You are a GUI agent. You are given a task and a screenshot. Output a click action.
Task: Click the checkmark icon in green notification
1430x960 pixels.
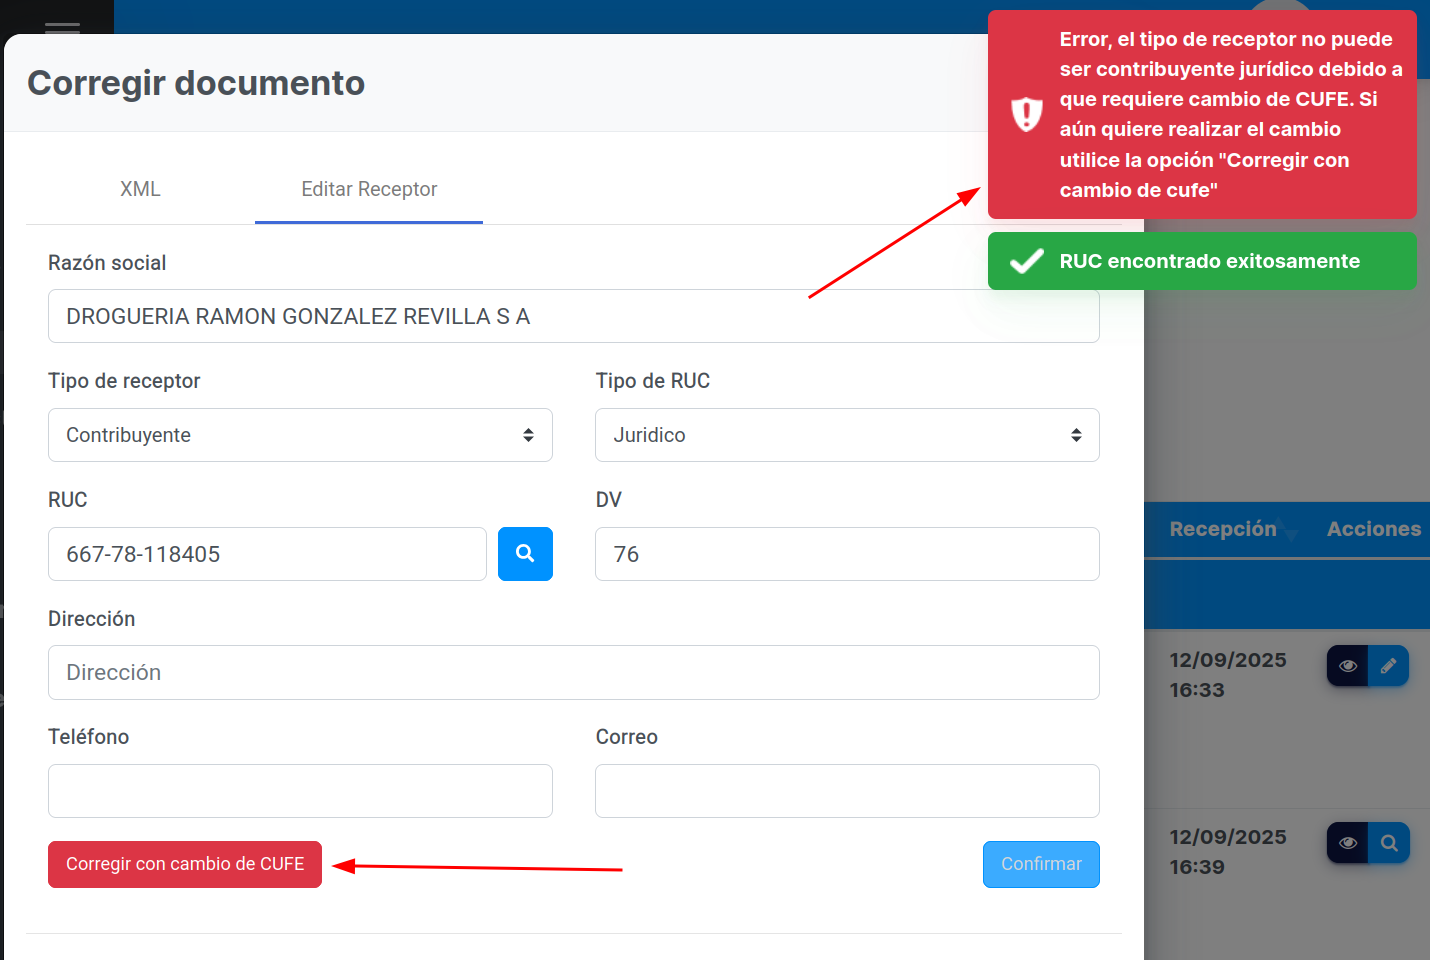(x=1026, y=261)
